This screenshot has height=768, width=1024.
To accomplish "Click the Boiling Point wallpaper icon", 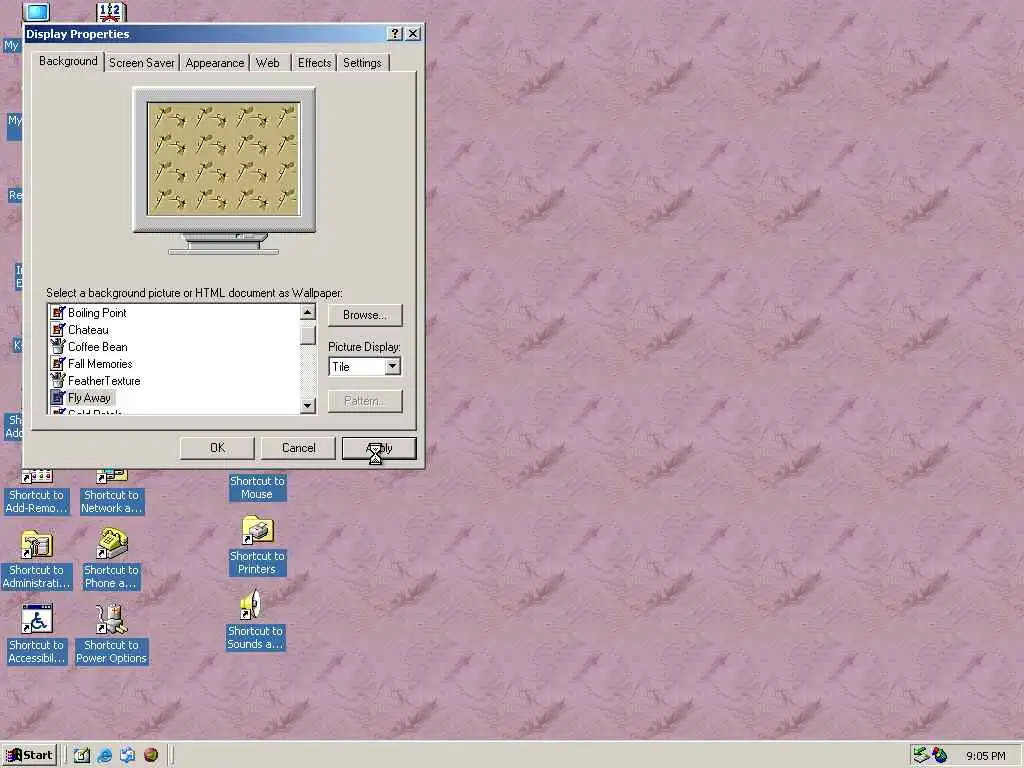I will 58,313.
